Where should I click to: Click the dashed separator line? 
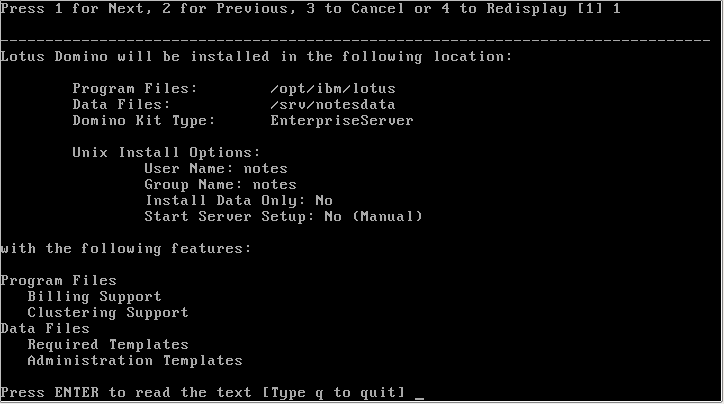tap(355, 41)
